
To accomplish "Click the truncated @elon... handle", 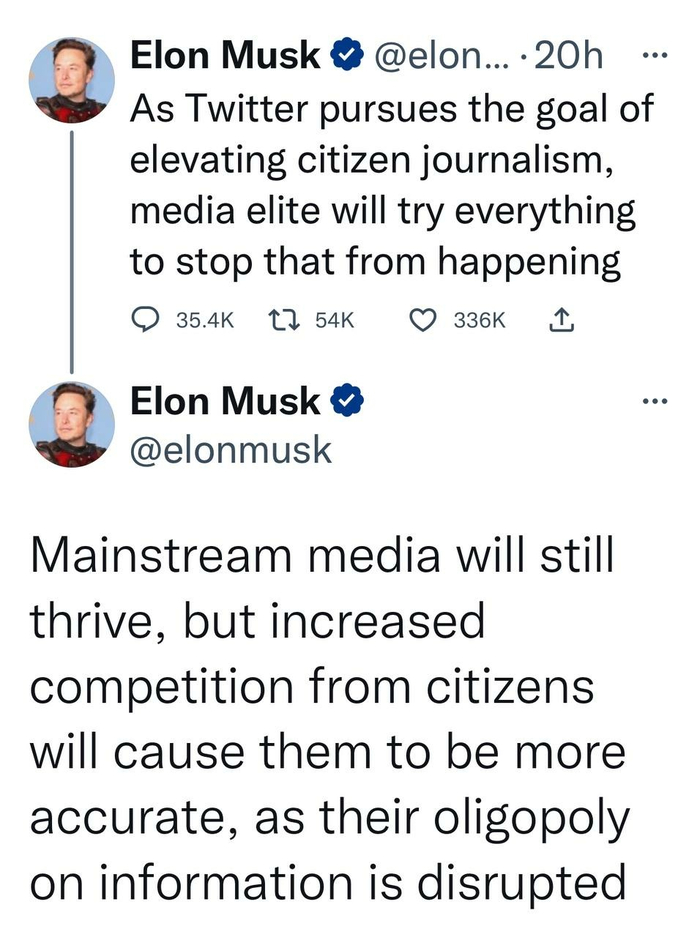I will [442, 57].
